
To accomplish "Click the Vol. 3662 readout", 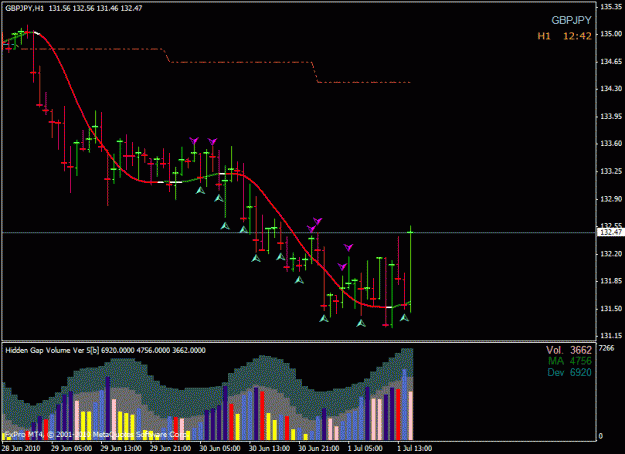I will point(569,350).
